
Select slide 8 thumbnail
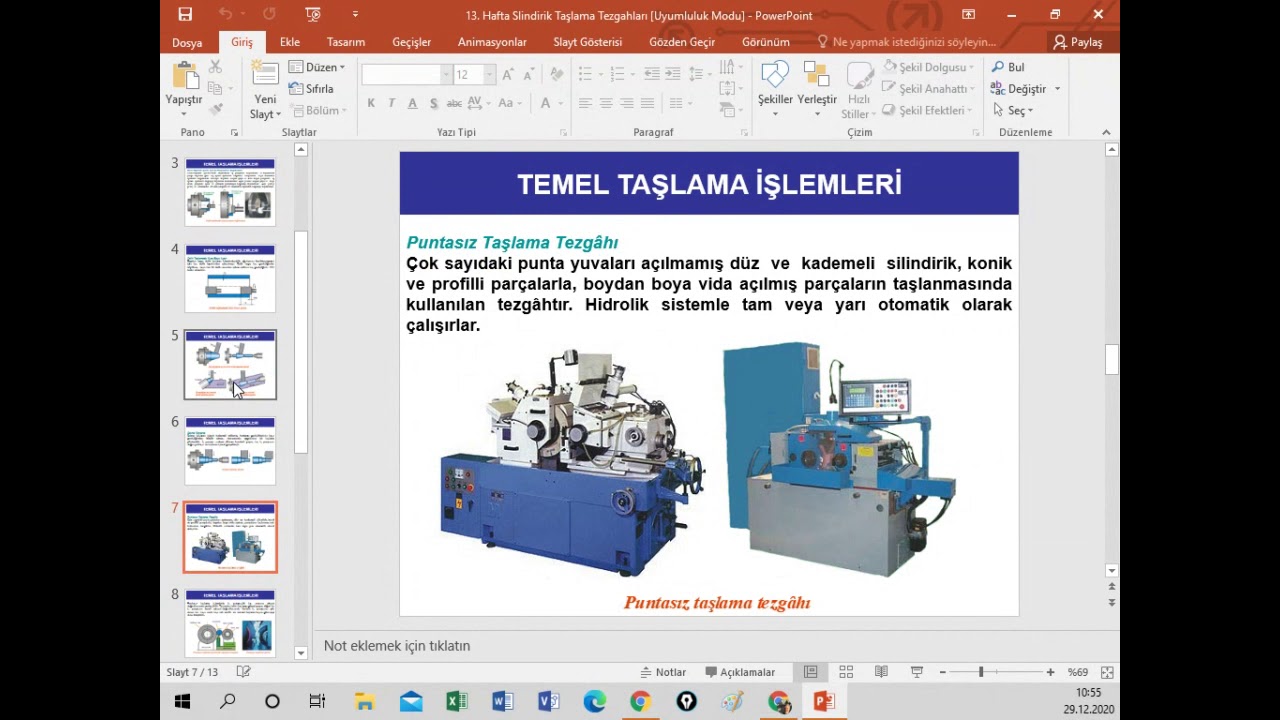(x=230, y=622)
